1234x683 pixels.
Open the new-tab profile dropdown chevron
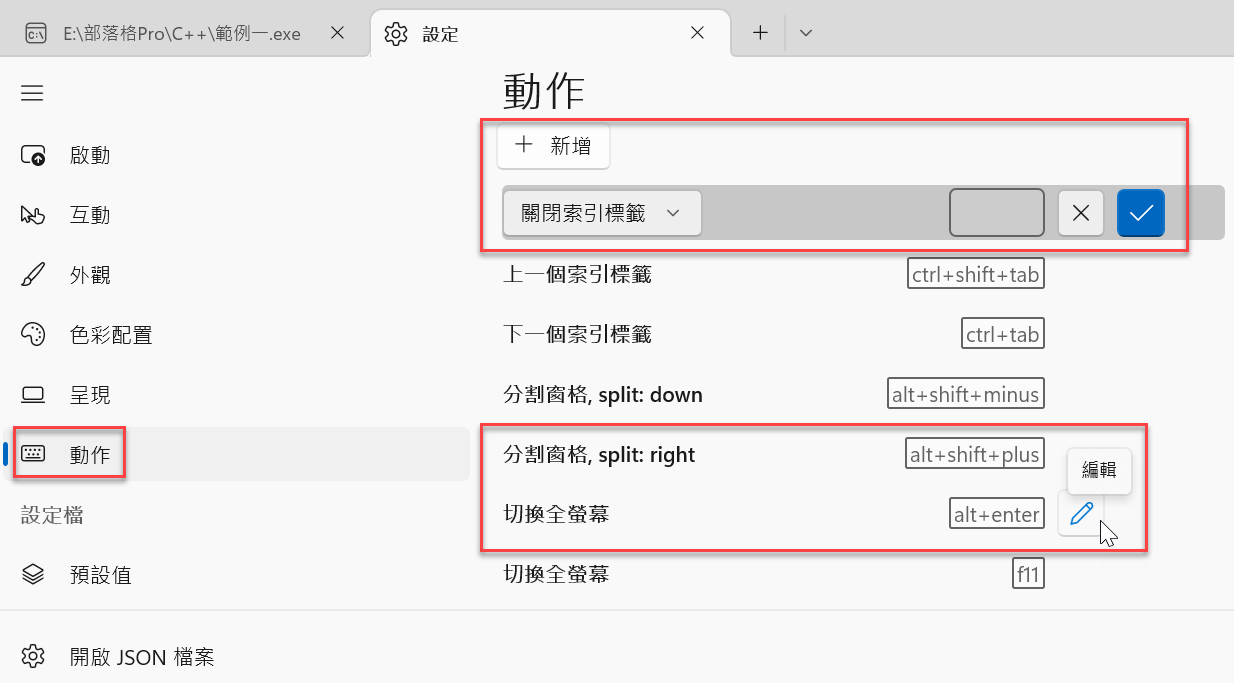(806, 33)
